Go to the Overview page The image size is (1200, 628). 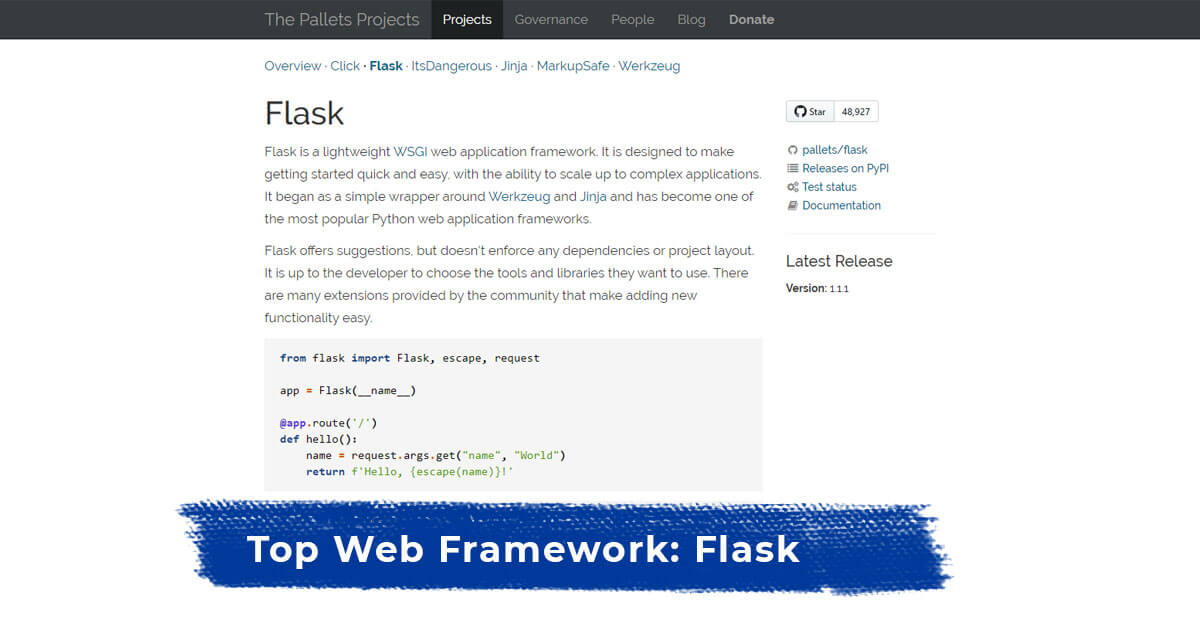click(293, 66)
